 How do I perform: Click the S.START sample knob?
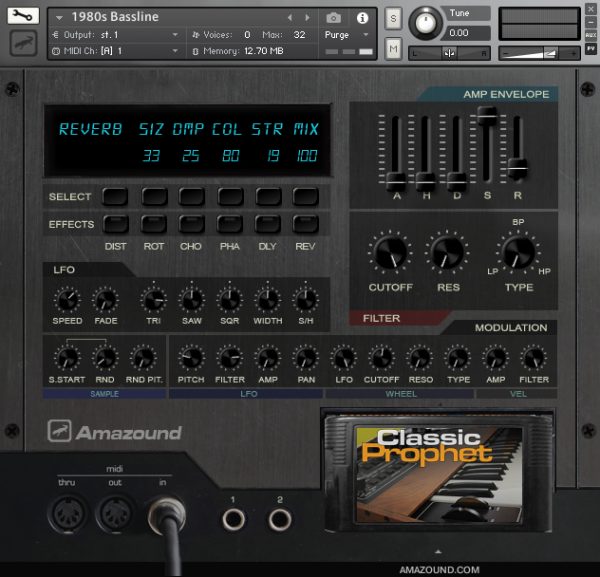tap(67, 358)
